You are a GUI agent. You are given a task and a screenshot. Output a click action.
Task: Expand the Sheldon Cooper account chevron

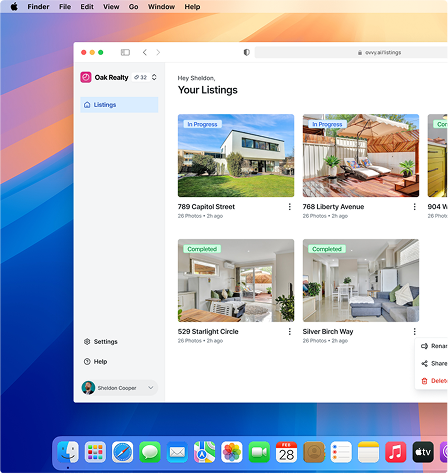click(x=151, y=388)
